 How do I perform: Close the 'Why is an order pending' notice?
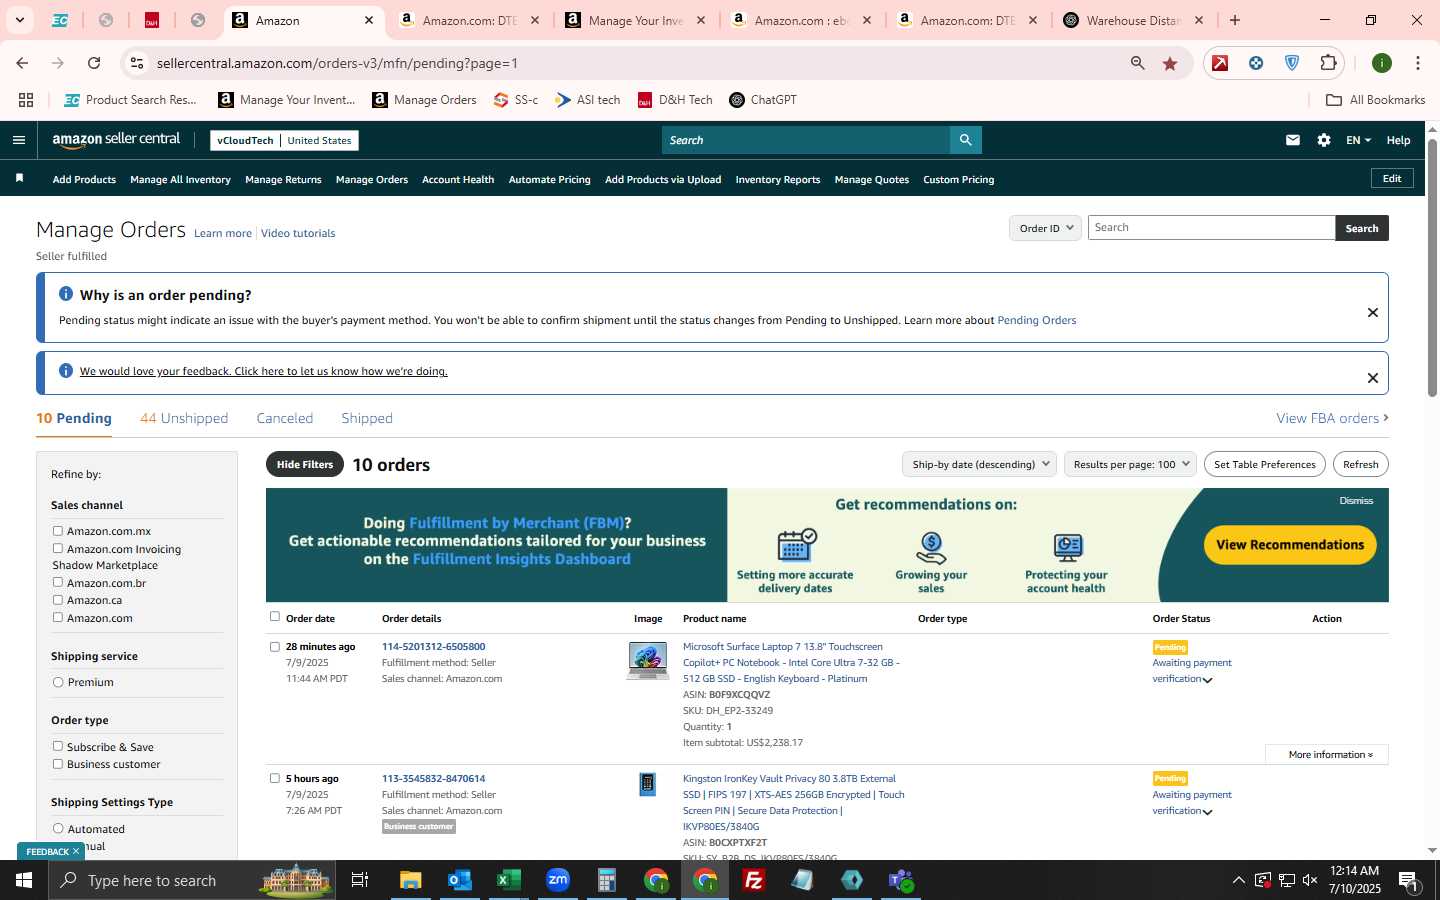[1373, 313]
